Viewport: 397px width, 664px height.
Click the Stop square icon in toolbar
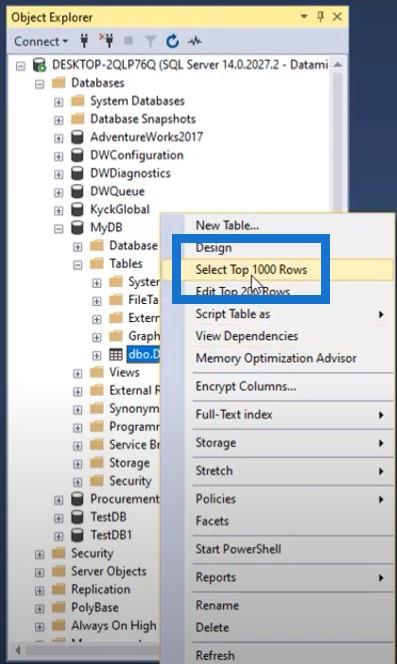[x=128, y=41]
